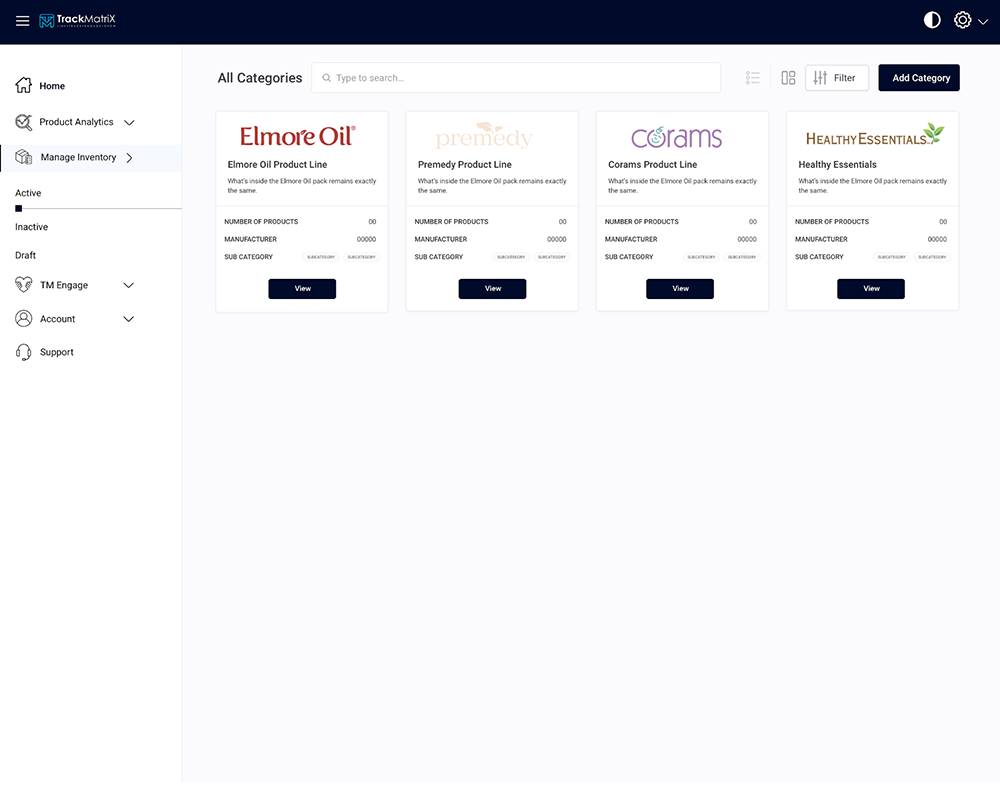
Task: View the Corams Product Line
Action: coord(680,289)
